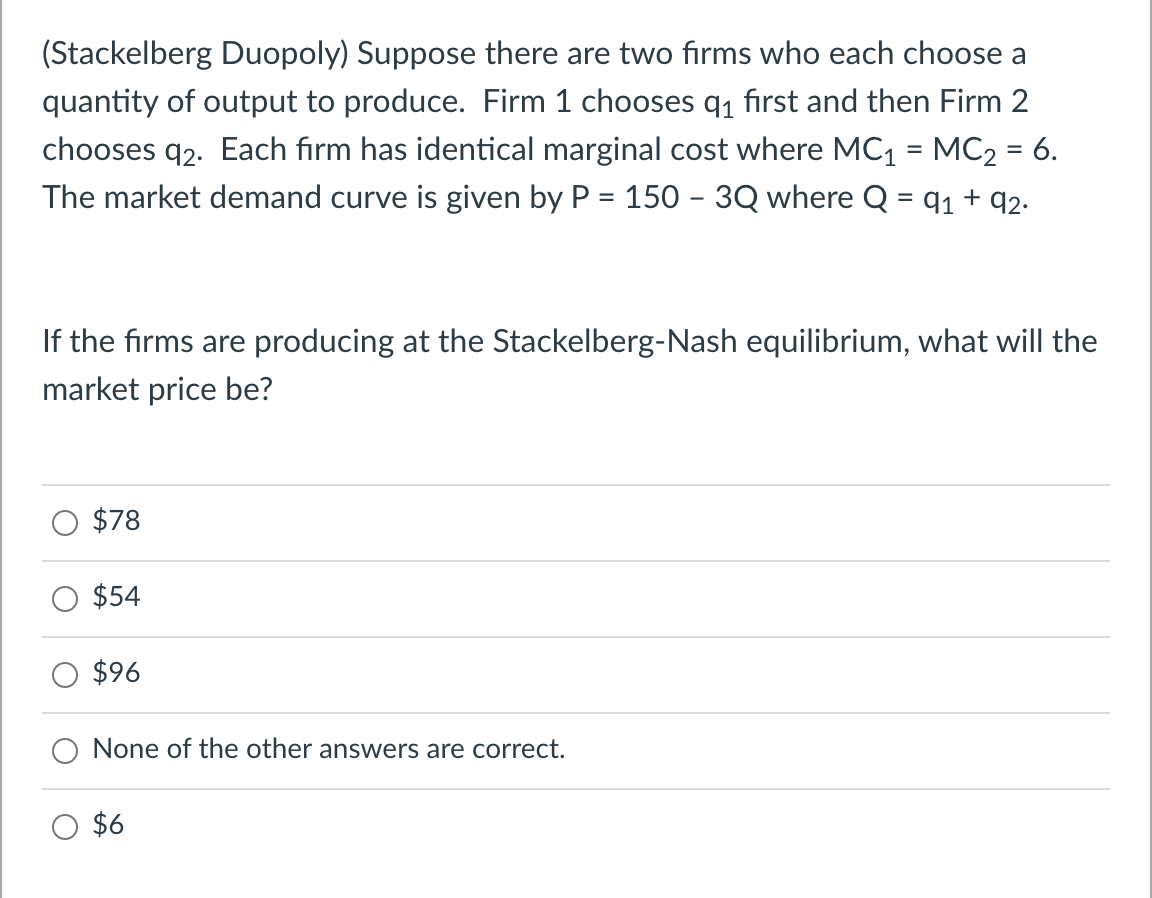Click the None of the other answers label
The width and height of the screenshot is (1152, 898).
tap(328, 749)
